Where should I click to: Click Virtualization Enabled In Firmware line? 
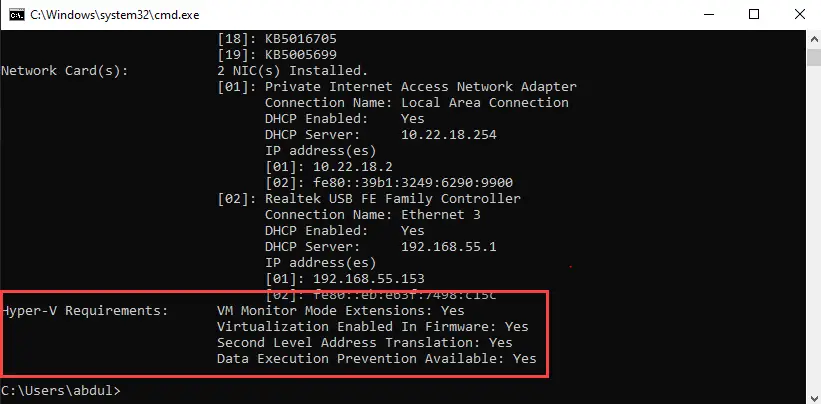[x=373, y=327]
